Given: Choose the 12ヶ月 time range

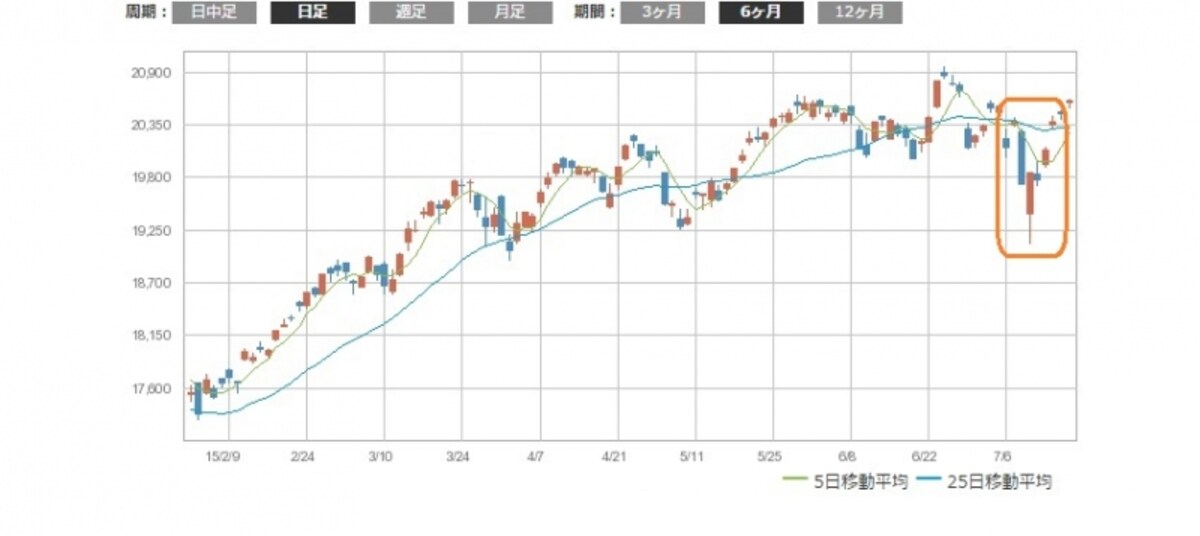Looking at the screenshot, I should click(860, 13).
